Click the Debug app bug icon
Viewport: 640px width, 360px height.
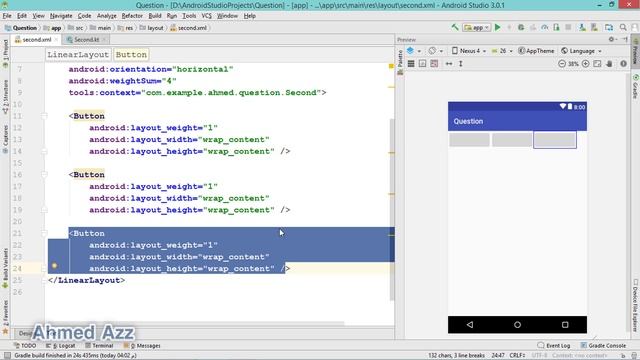point(521,27)
